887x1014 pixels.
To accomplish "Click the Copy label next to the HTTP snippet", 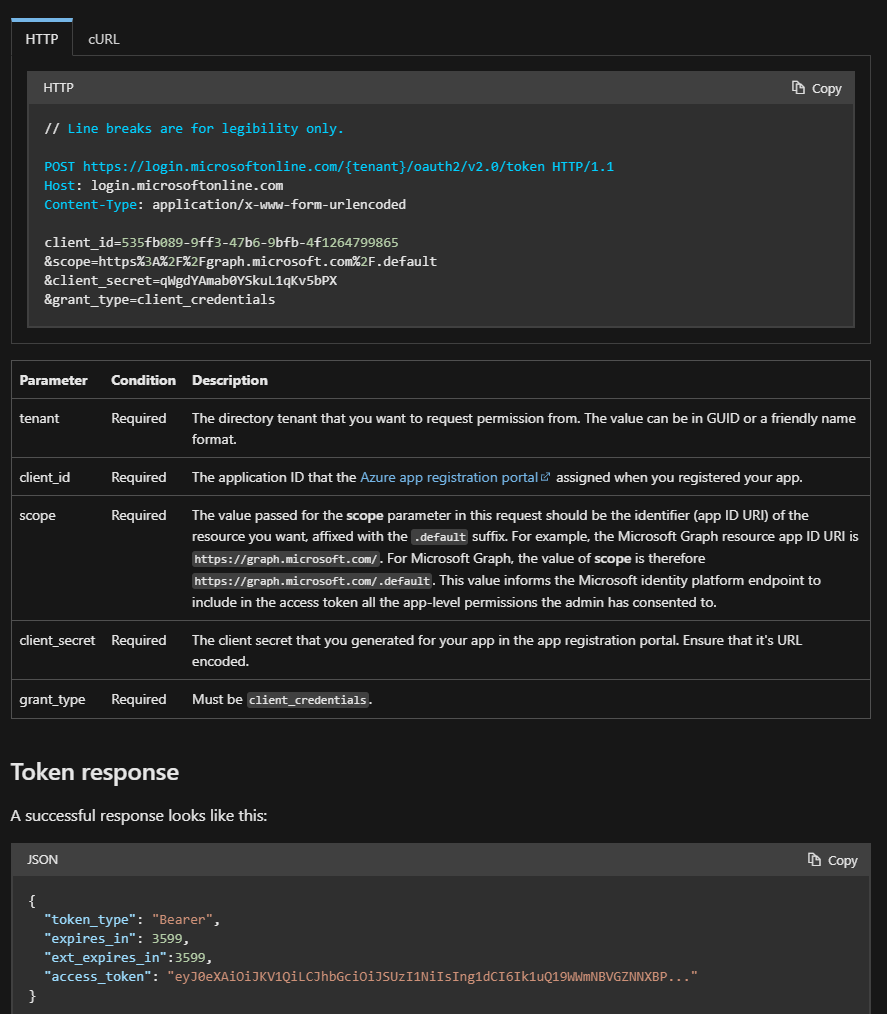I will point(827,88).
